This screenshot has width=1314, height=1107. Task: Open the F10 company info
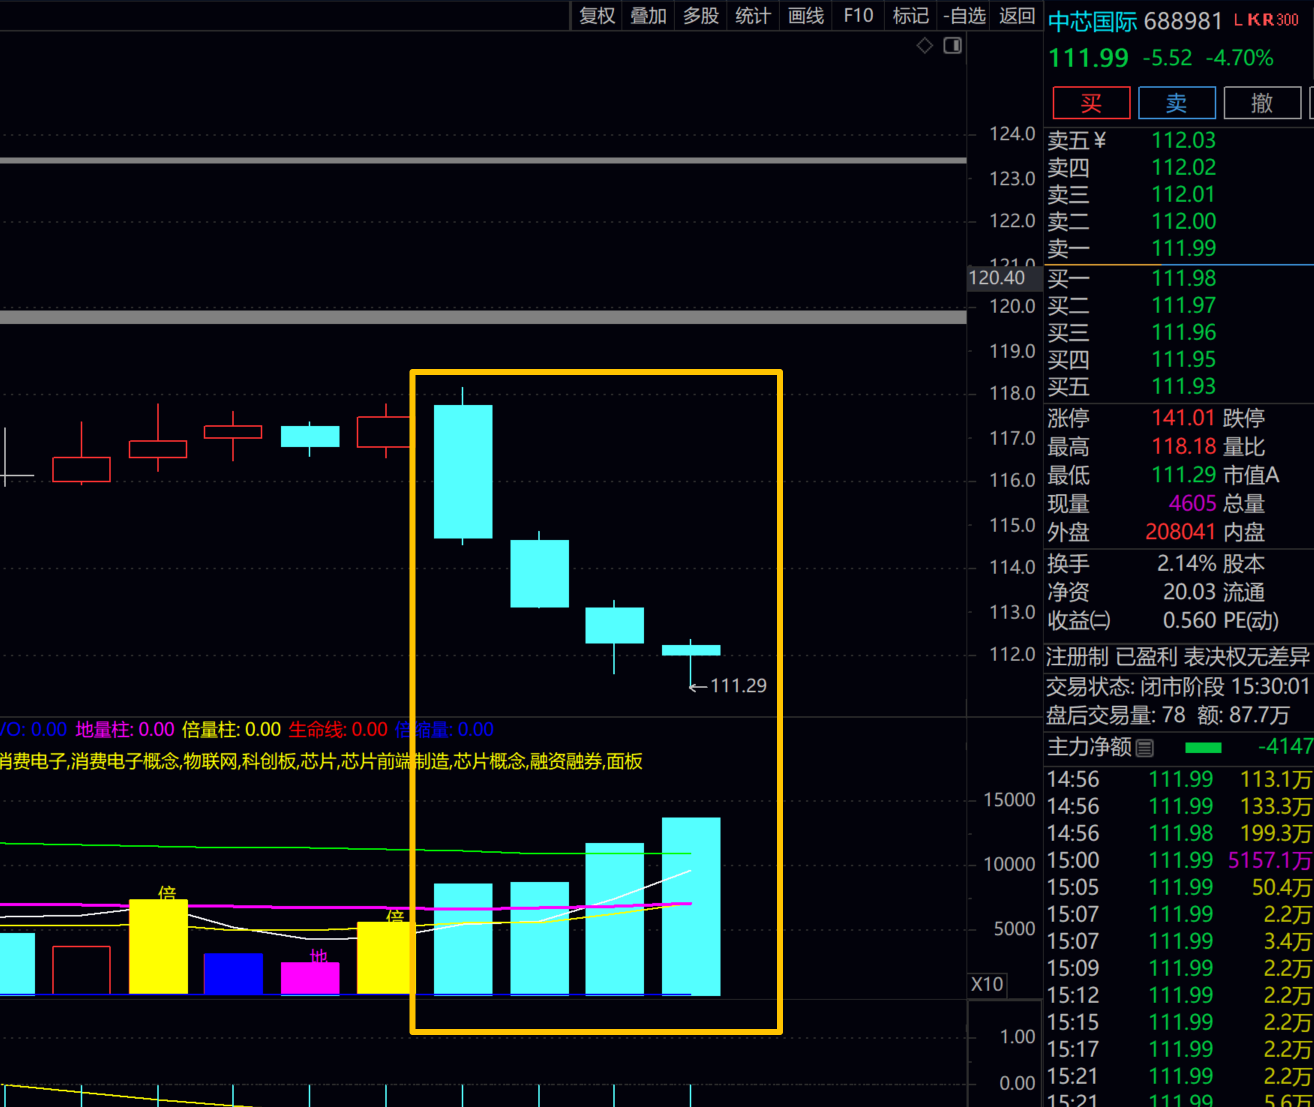click(x=858, y=16)
